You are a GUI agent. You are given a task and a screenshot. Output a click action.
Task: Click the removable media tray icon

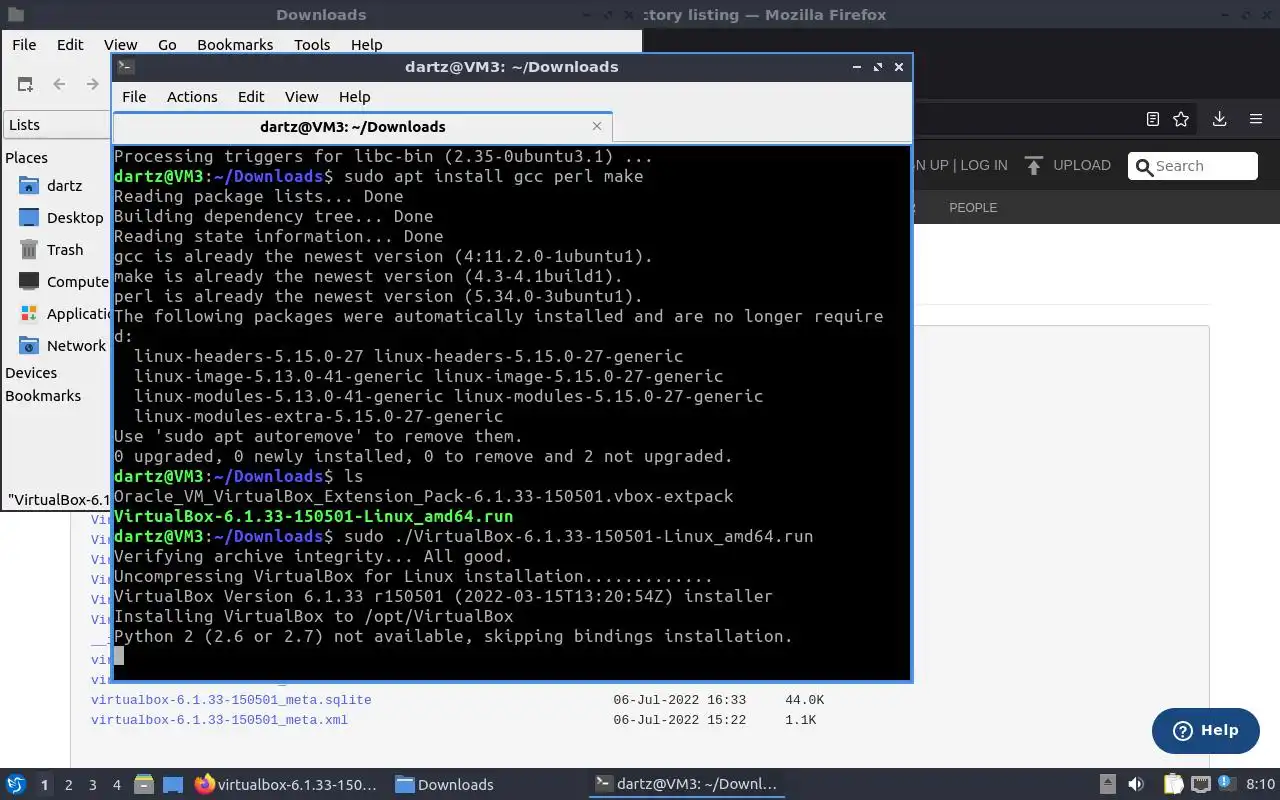point(1108,785)
